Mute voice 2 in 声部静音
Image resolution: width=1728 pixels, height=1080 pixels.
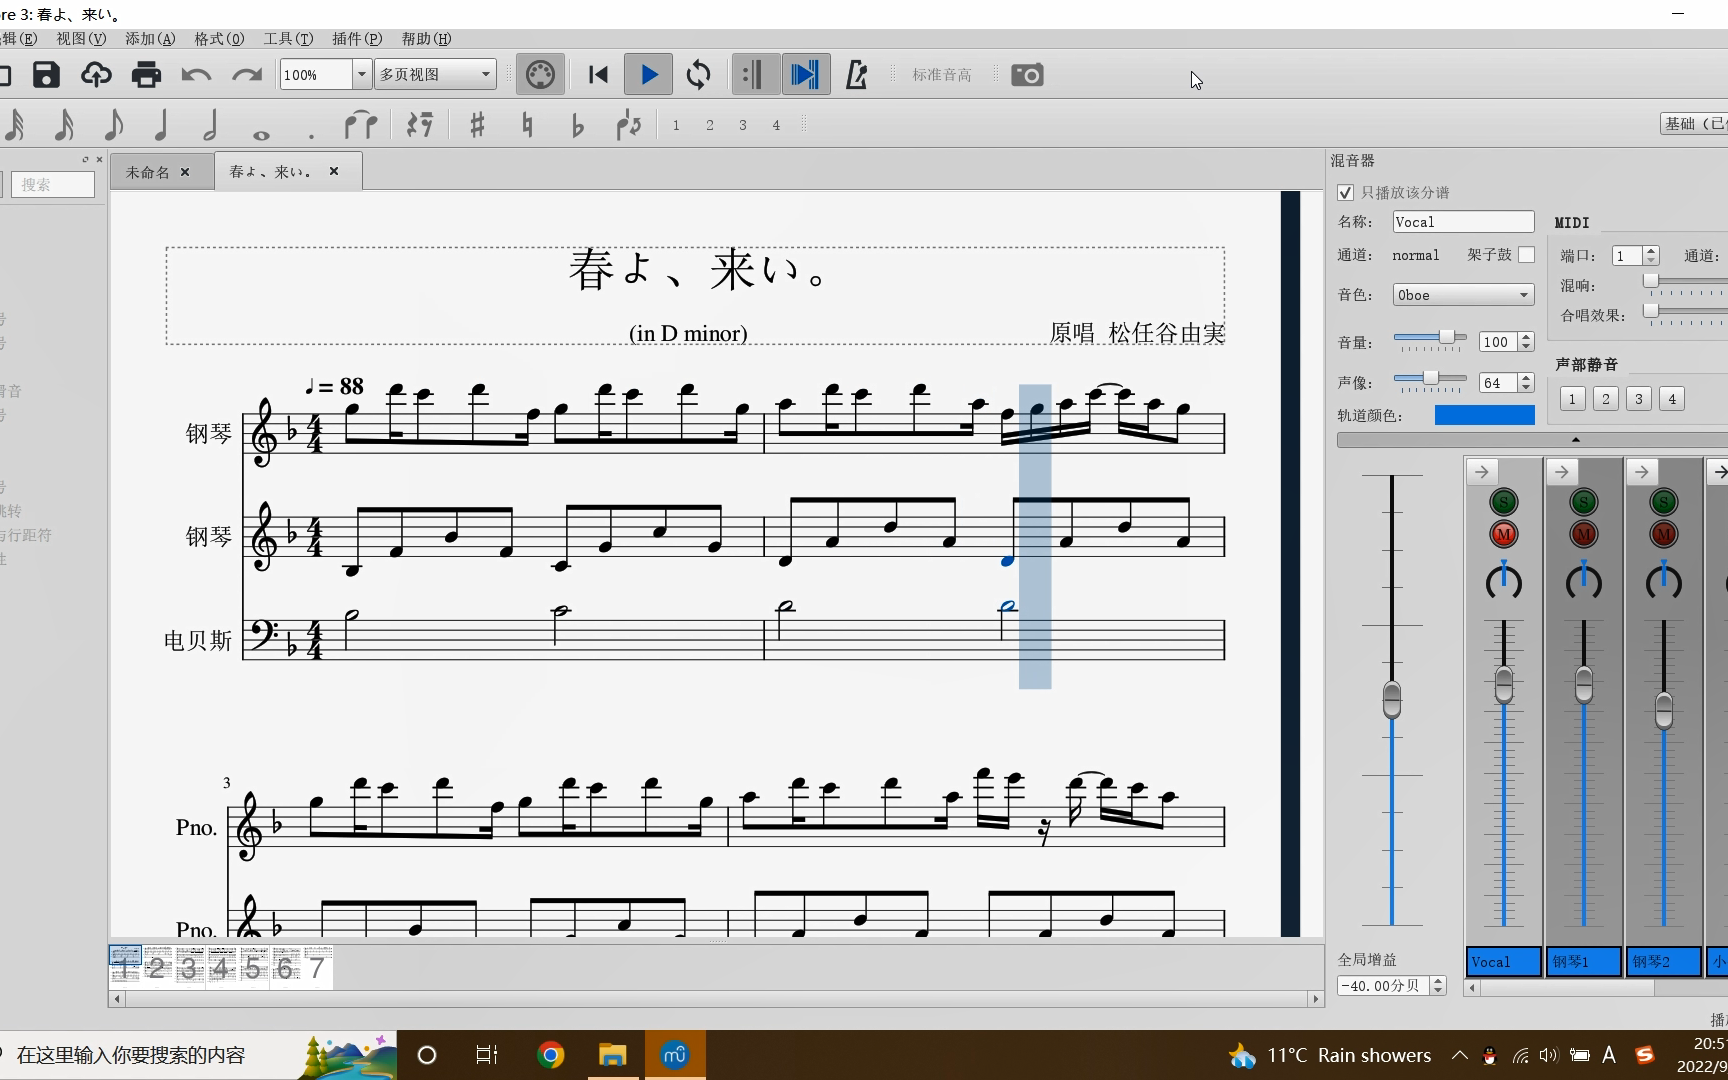coord(1605,399)
